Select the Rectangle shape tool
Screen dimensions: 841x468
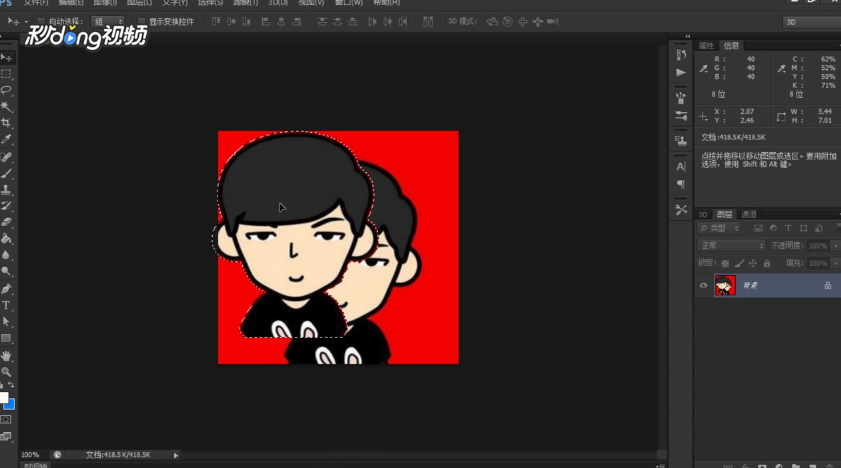(6, 338)
